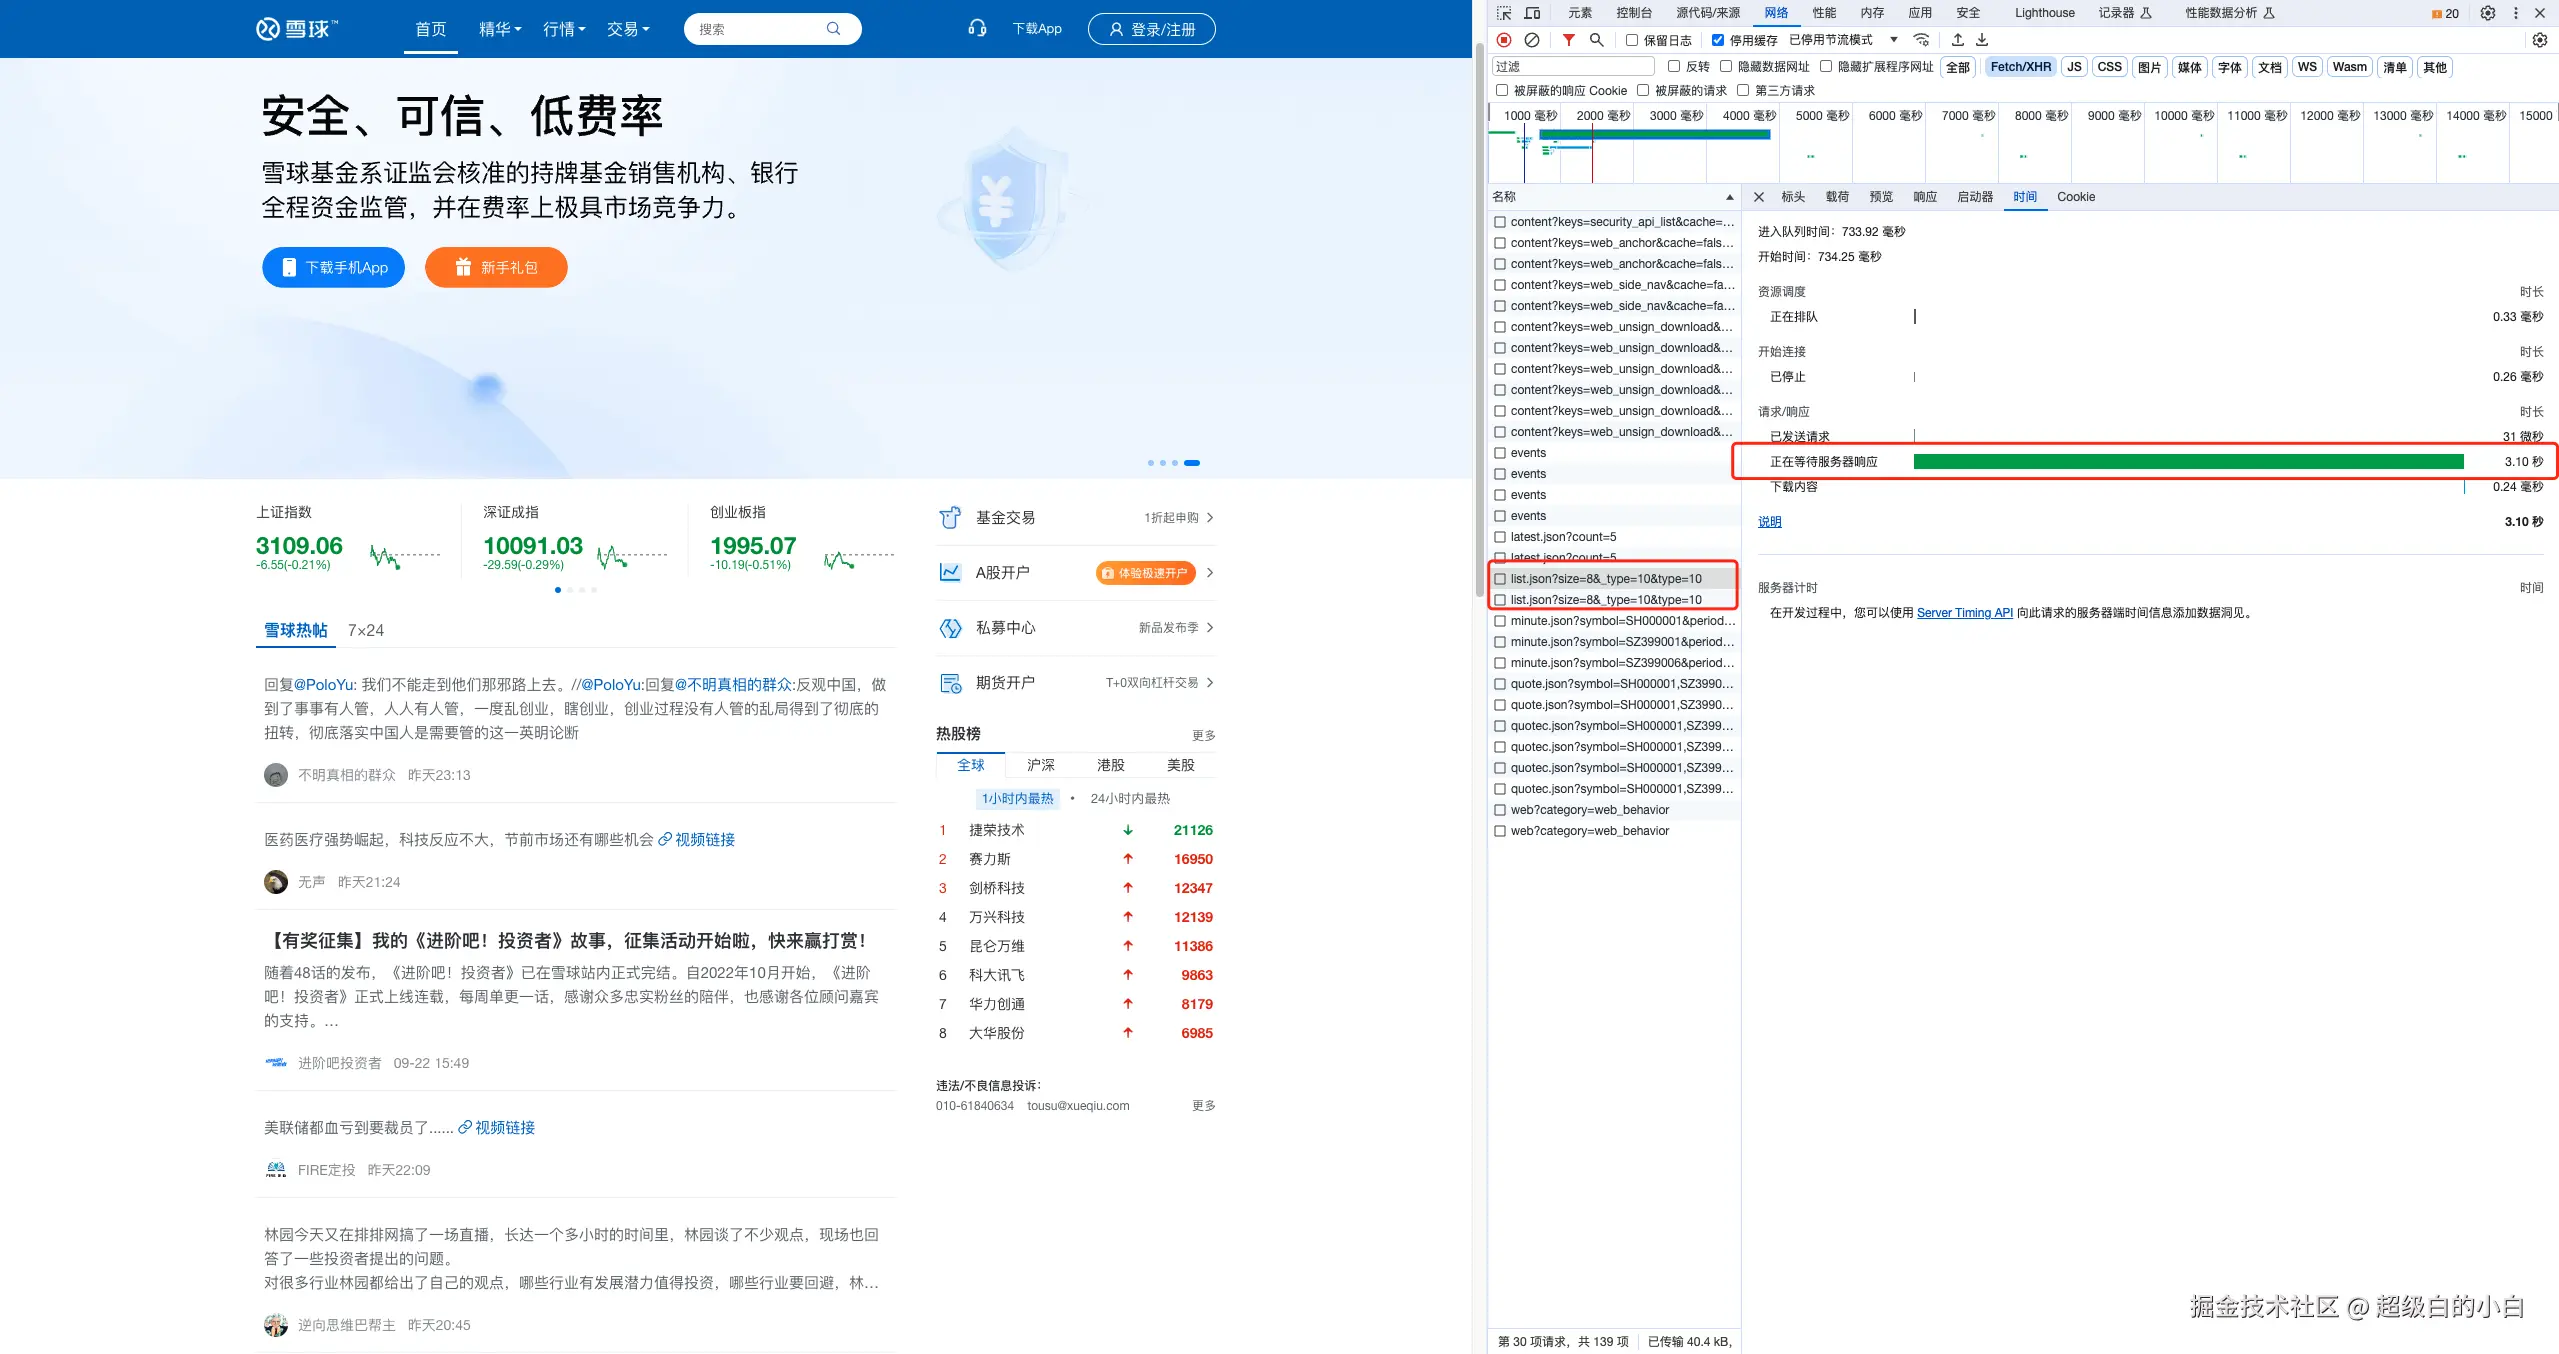Toggle the device toolbar icon
The width and height of the screenshot is (2559, 1354).
point(1532,13)
